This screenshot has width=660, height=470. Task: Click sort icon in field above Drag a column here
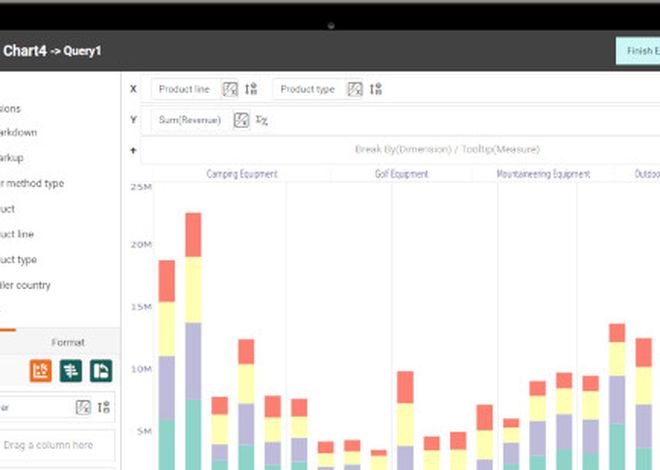(104, 407)
